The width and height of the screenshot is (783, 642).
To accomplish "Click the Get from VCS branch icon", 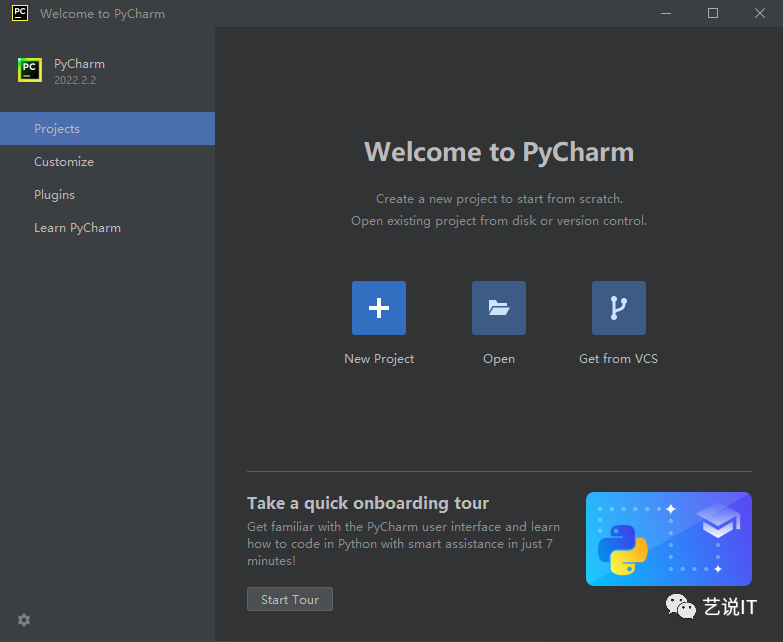I will pyautogui.click(x=619, y=308).
